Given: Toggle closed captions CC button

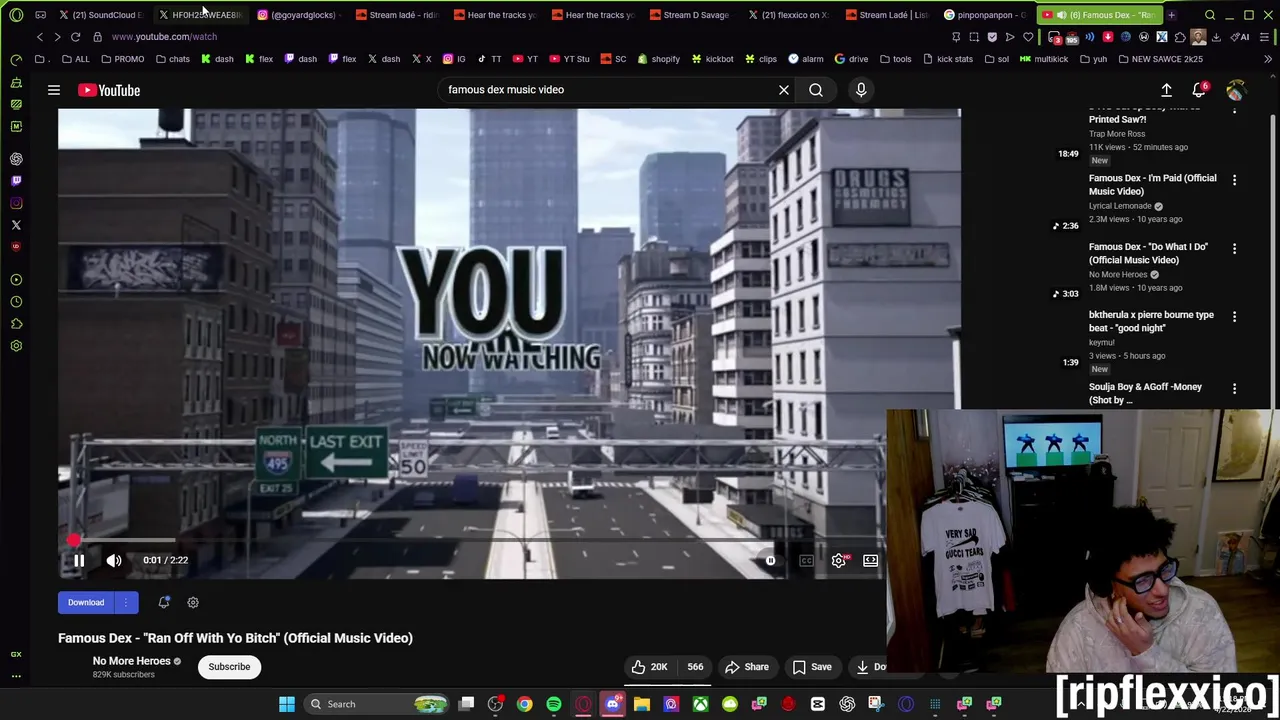Looking at the screenshot, I should (806, 561).
